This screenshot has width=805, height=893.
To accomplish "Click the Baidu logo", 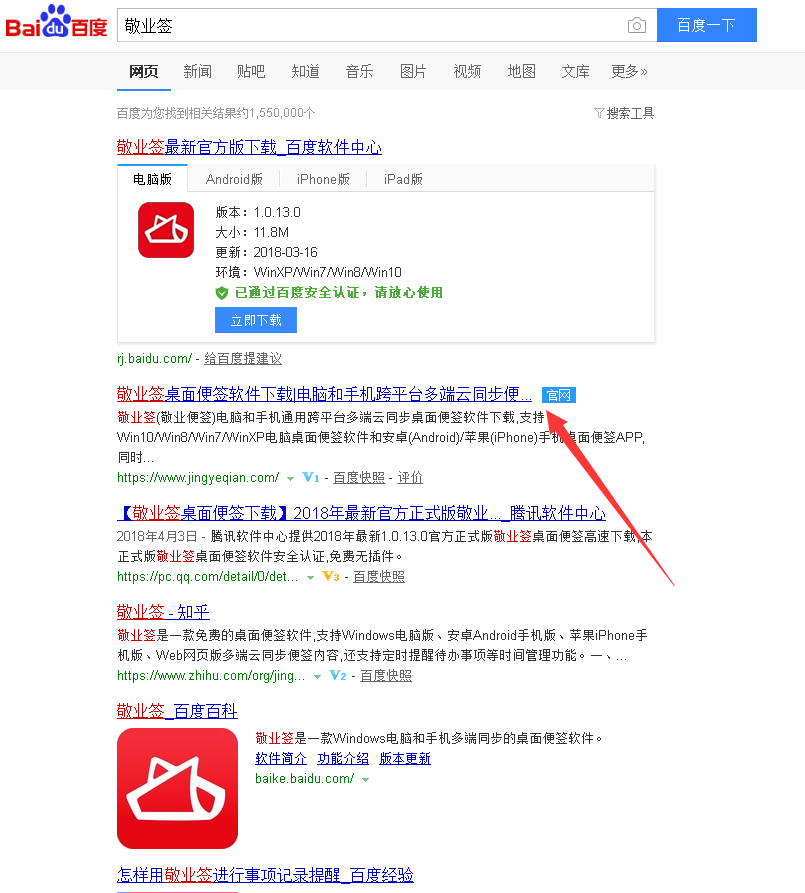I will point(56,22).
